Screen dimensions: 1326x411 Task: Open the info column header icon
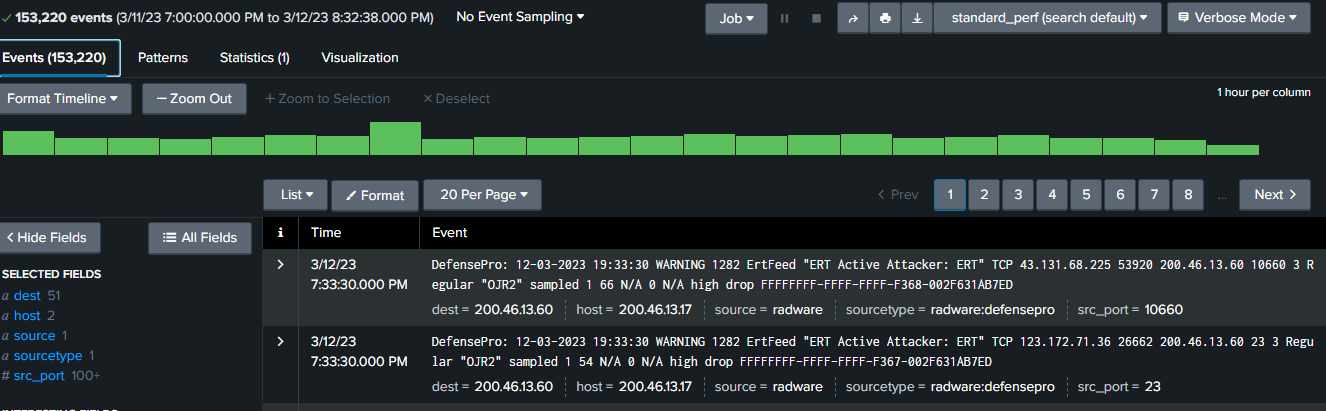pyautogui.click(x=280, y=233)
